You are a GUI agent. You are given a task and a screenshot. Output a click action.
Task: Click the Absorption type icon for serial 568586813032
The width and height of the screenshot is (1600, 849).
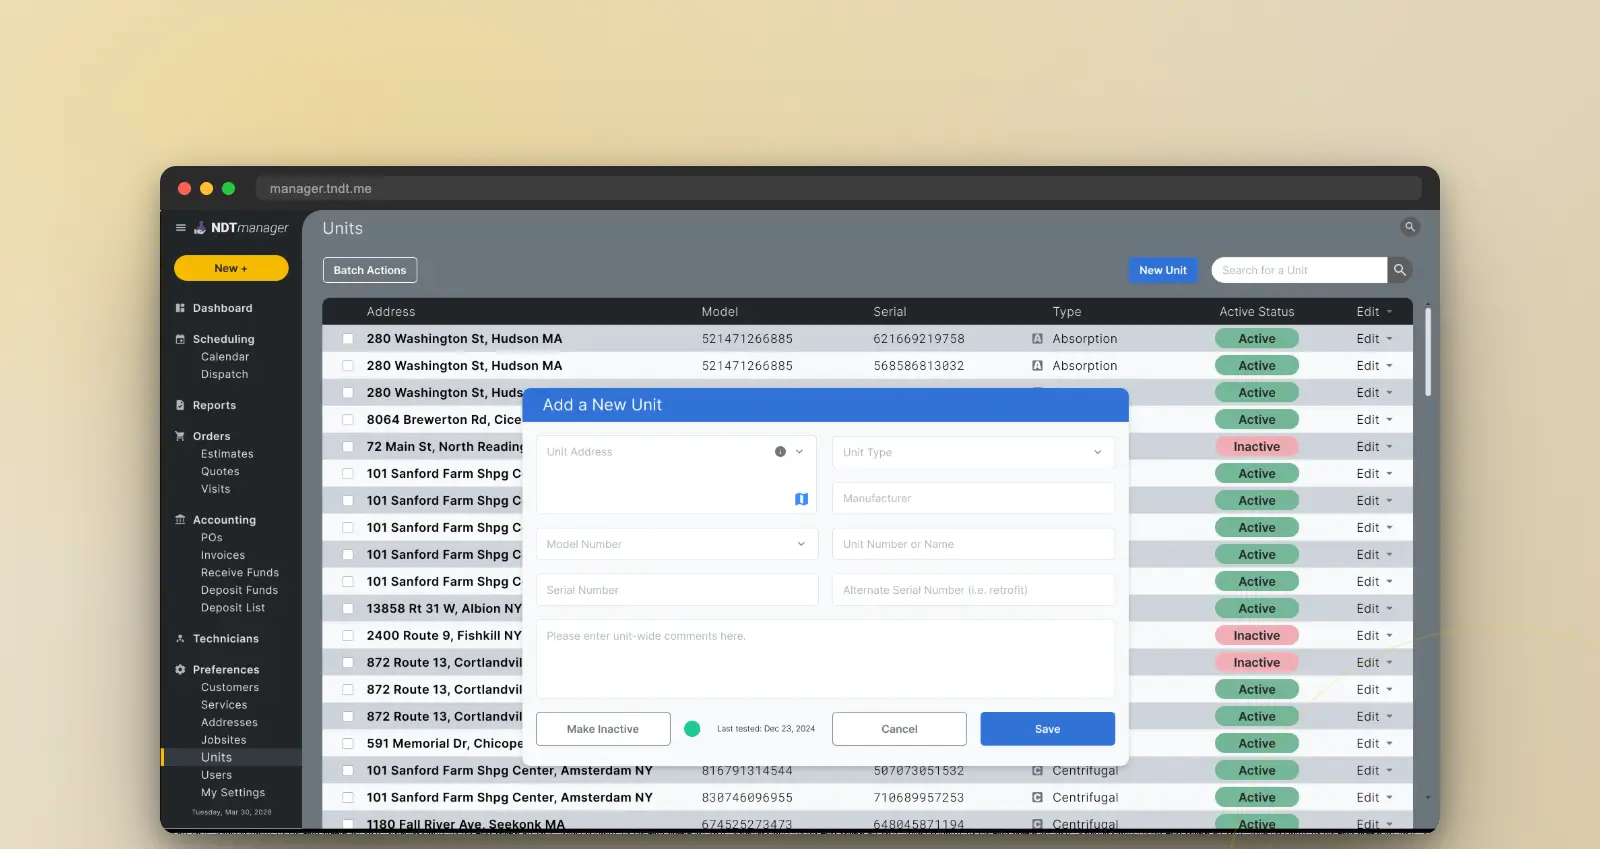coord(1037,366)
